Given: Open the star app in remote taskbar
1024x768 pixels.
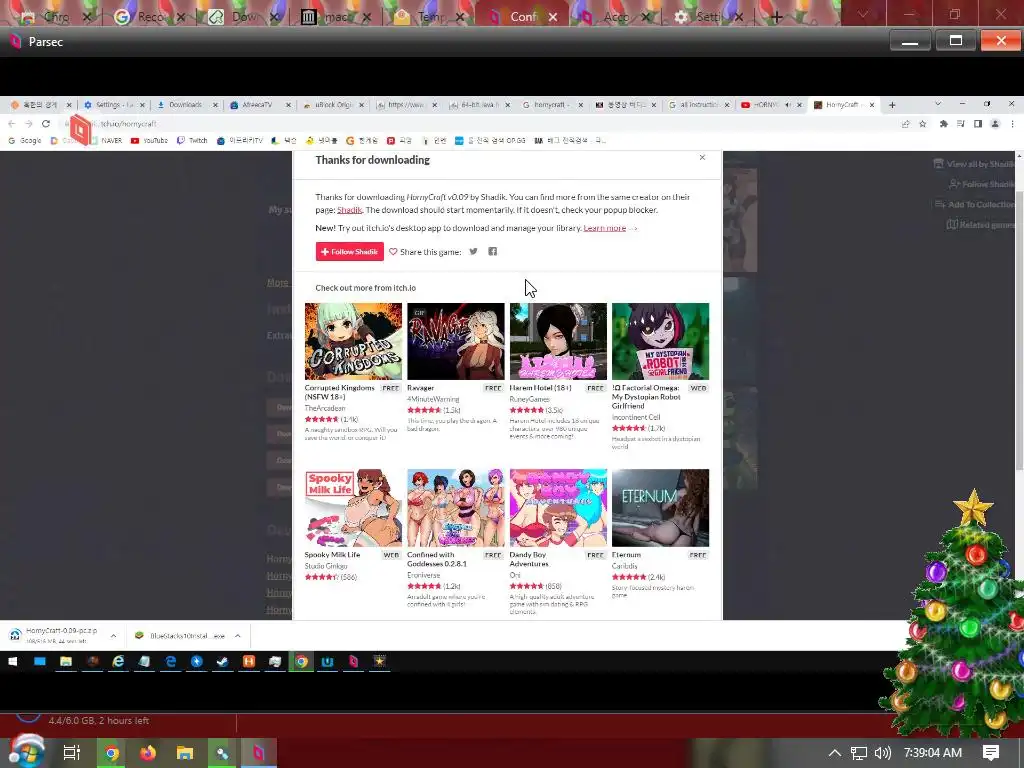Looking at the screenshot, I should 379,662.
